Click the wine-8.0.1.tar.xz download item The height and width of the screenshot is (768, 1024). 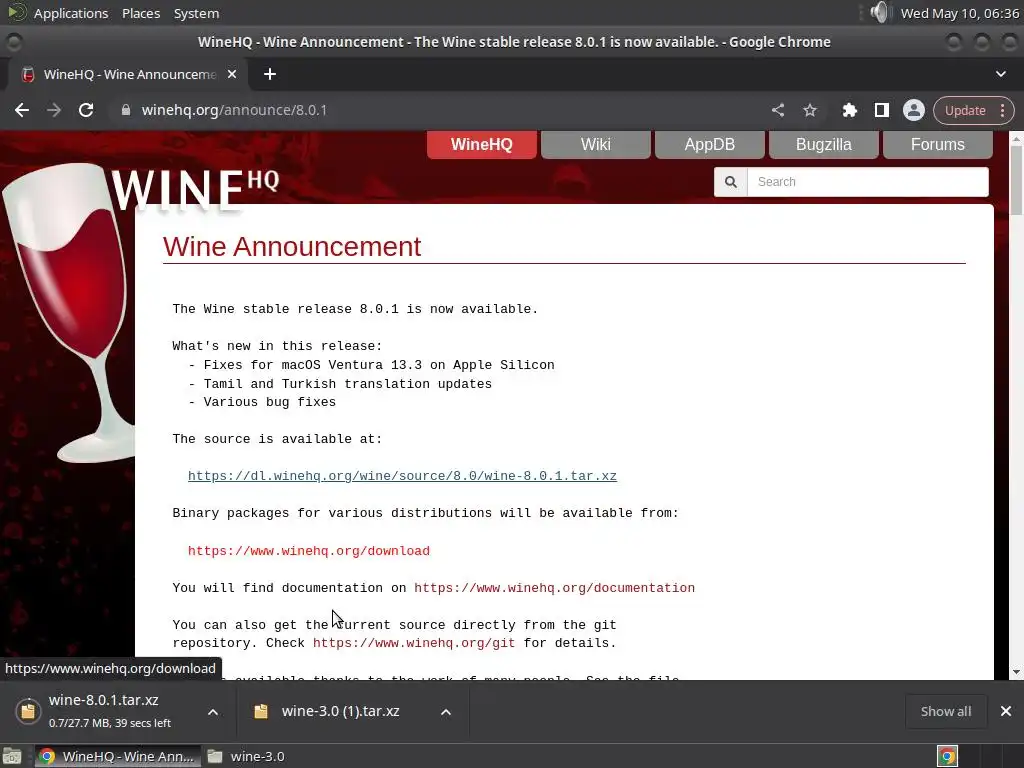[103, 711]
